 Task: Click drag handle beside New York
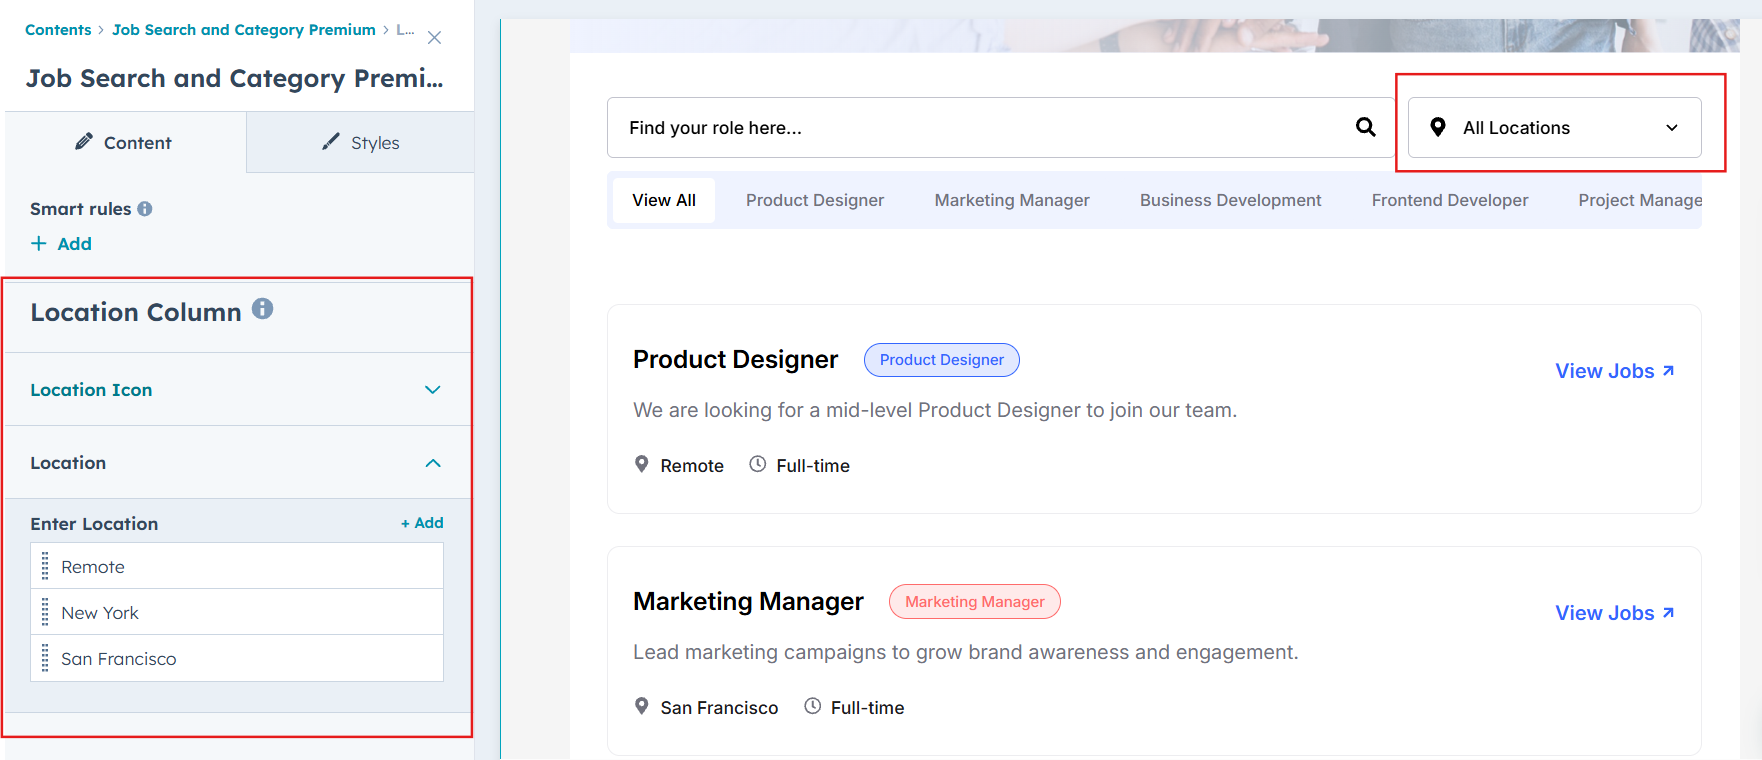point(45,613)
